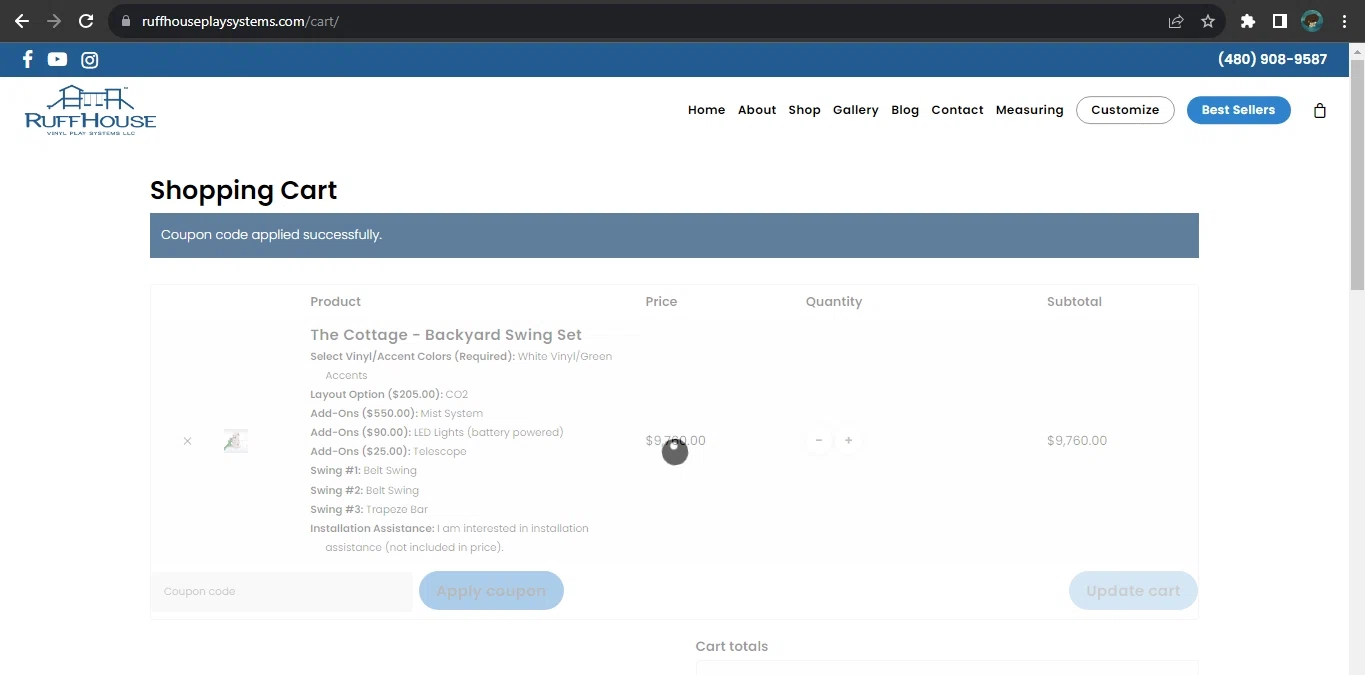Open the YouTube channel icon
Image resolution: width=1365 pixels, height=675 pixels.
coord(57,59)
